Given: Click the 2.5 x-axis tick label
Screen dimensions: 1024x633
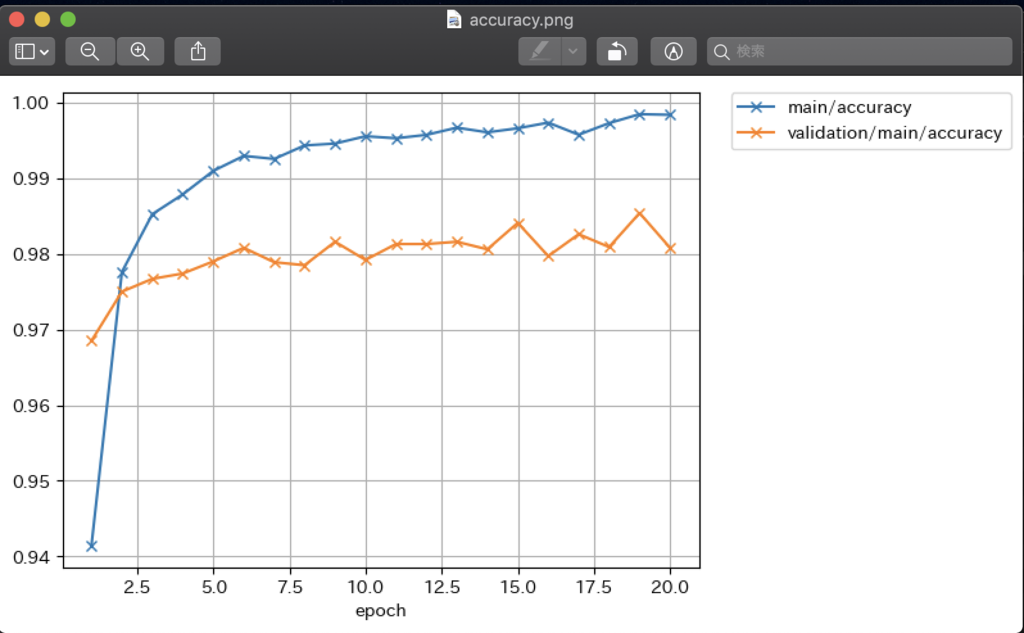Looking at the screenshot, I should (x=137, y=587).
